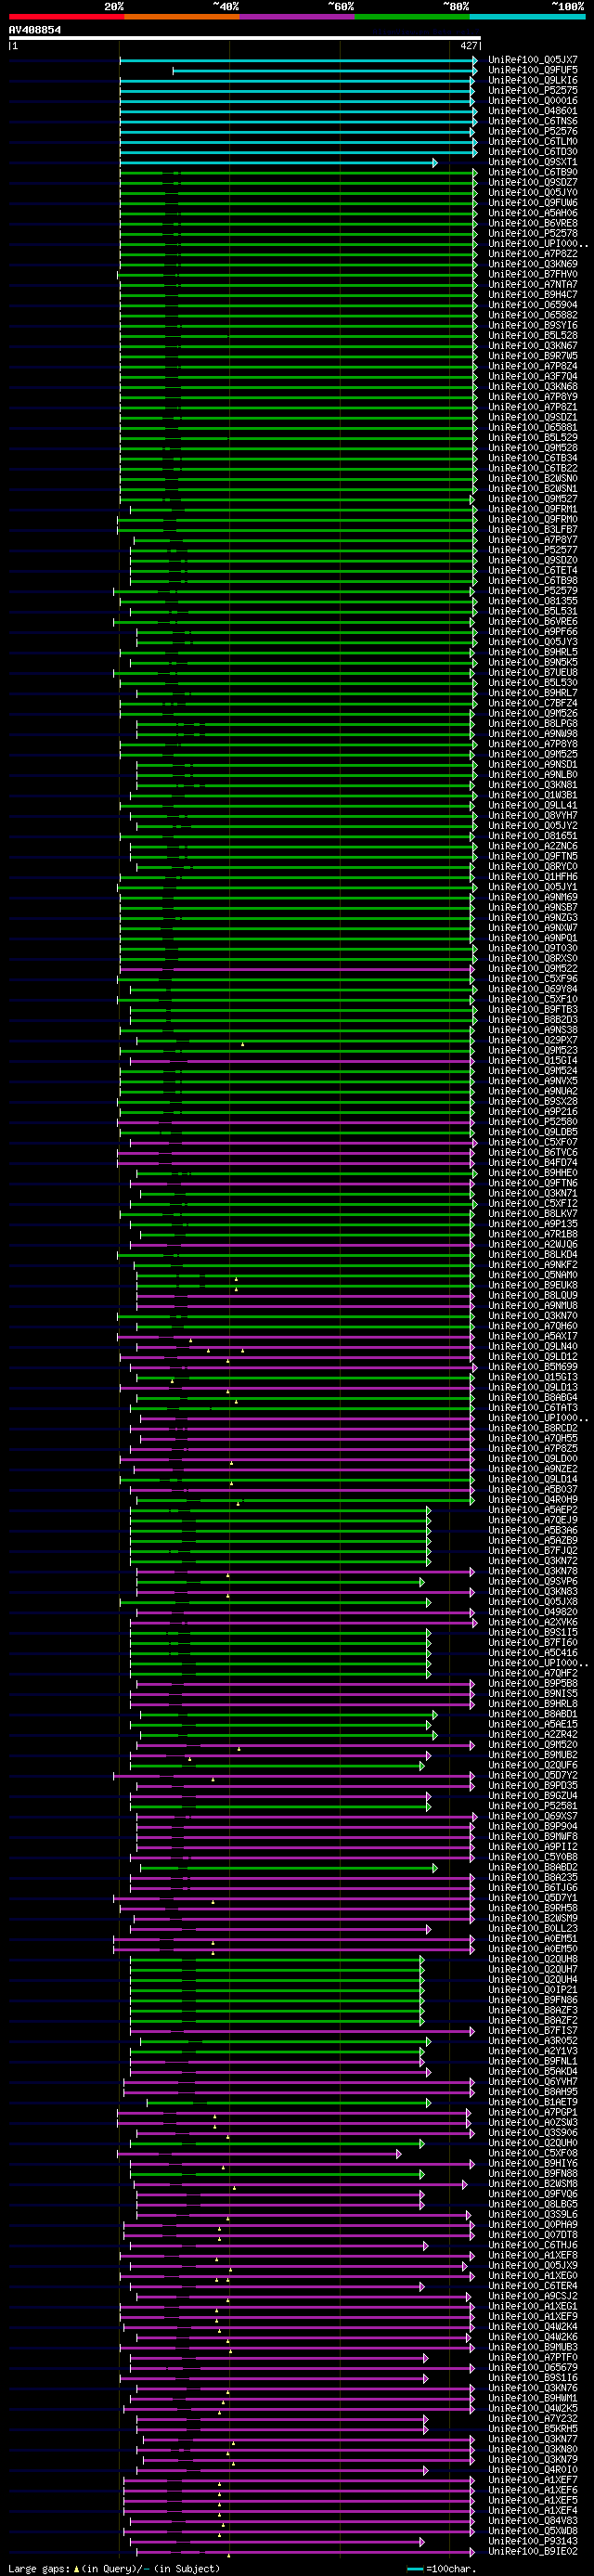Open hit label UniRef100_O48601
Image resolution: width=594 pixels, height=2576 pixels.
tap(533, 111)
